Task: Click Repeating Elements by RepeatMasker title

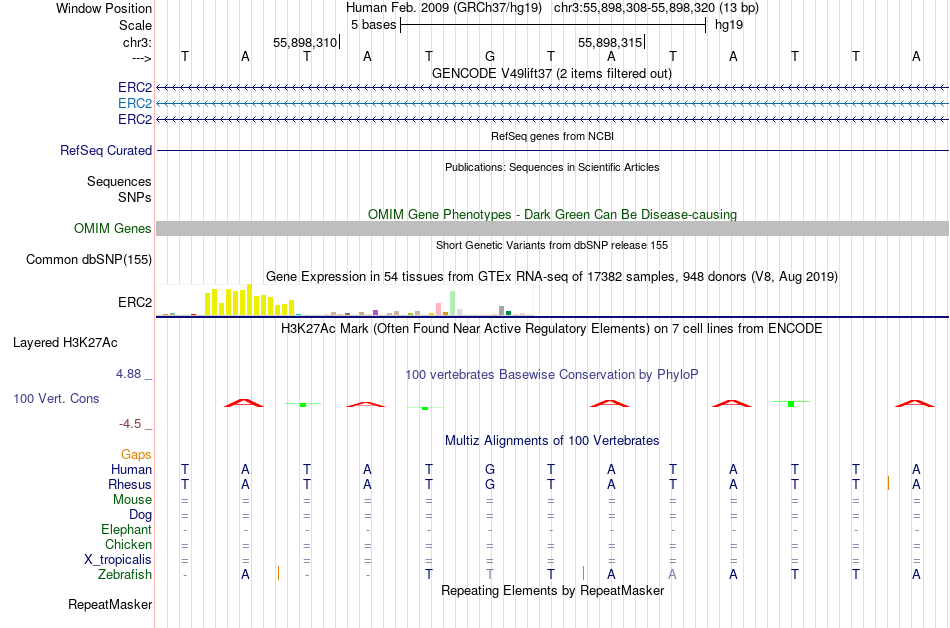Action: tap(553, 590)
